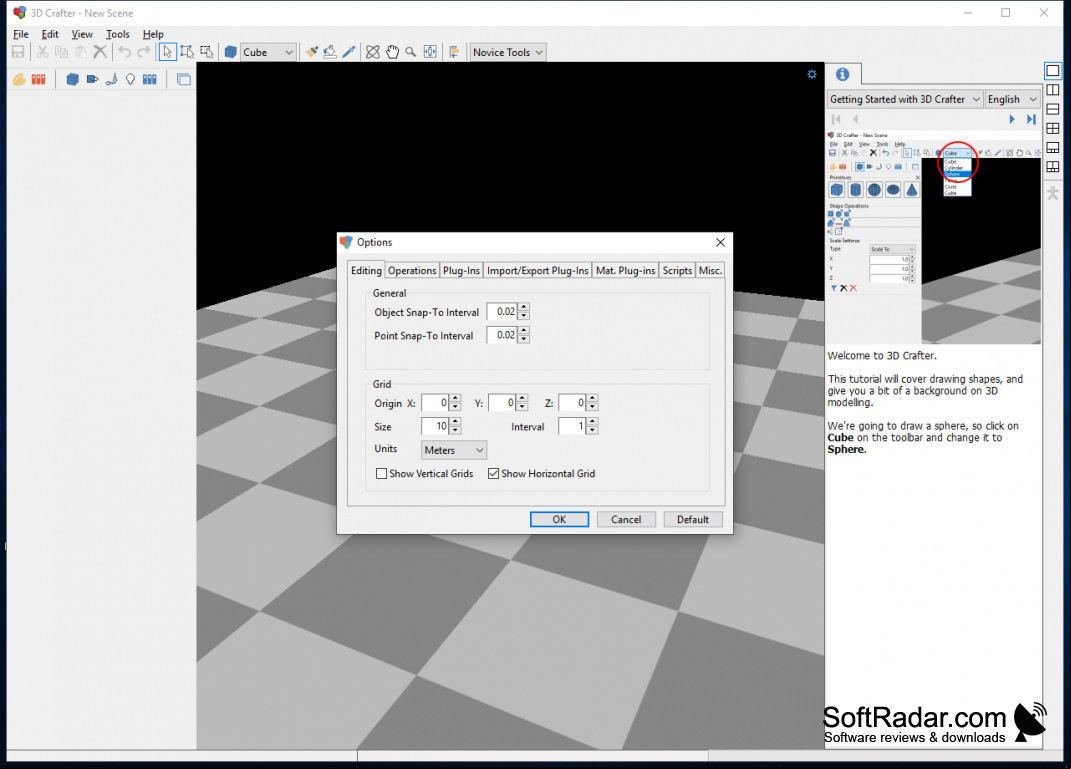Select the arrow pointer selection tool
The width and height of the screenshot is (1071, 769).
[x=167, y=52]
